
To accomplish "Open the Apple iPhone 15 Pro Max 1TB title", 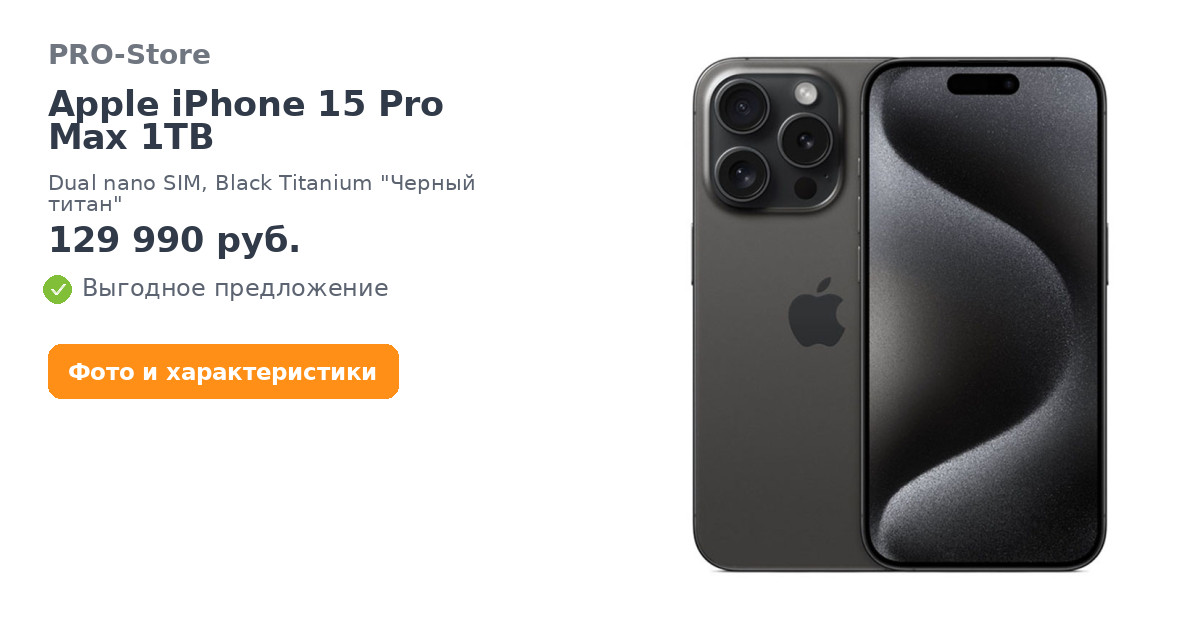I will click(246, 121).
